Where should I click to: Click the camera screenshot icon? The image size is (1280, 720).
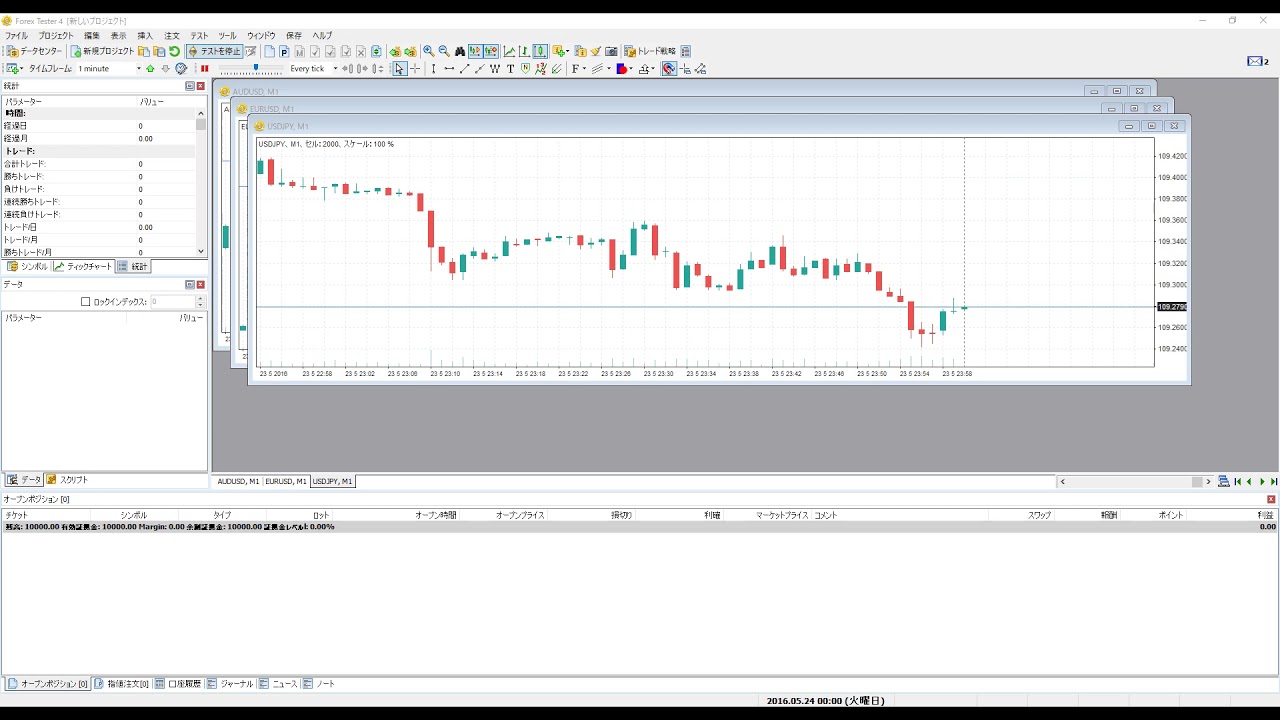click(611, 51)
